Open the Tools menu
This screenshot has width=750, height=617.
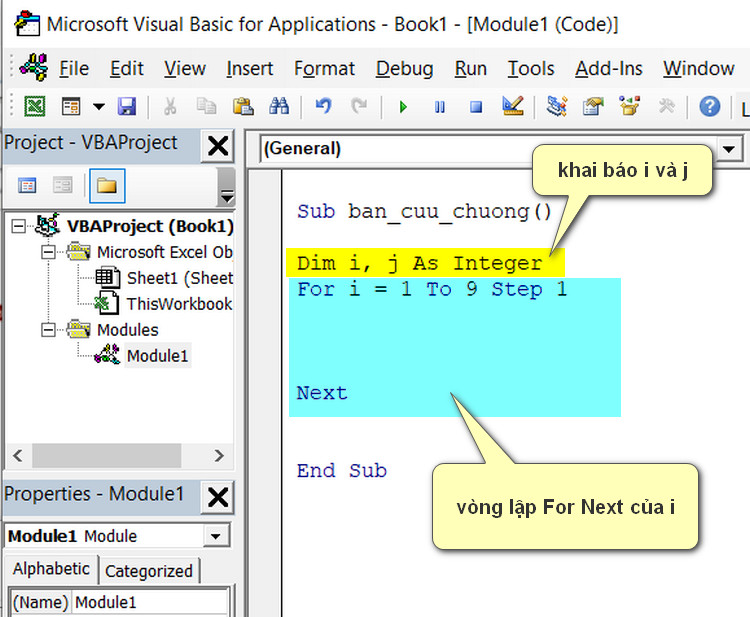click(x=530, y=68)
